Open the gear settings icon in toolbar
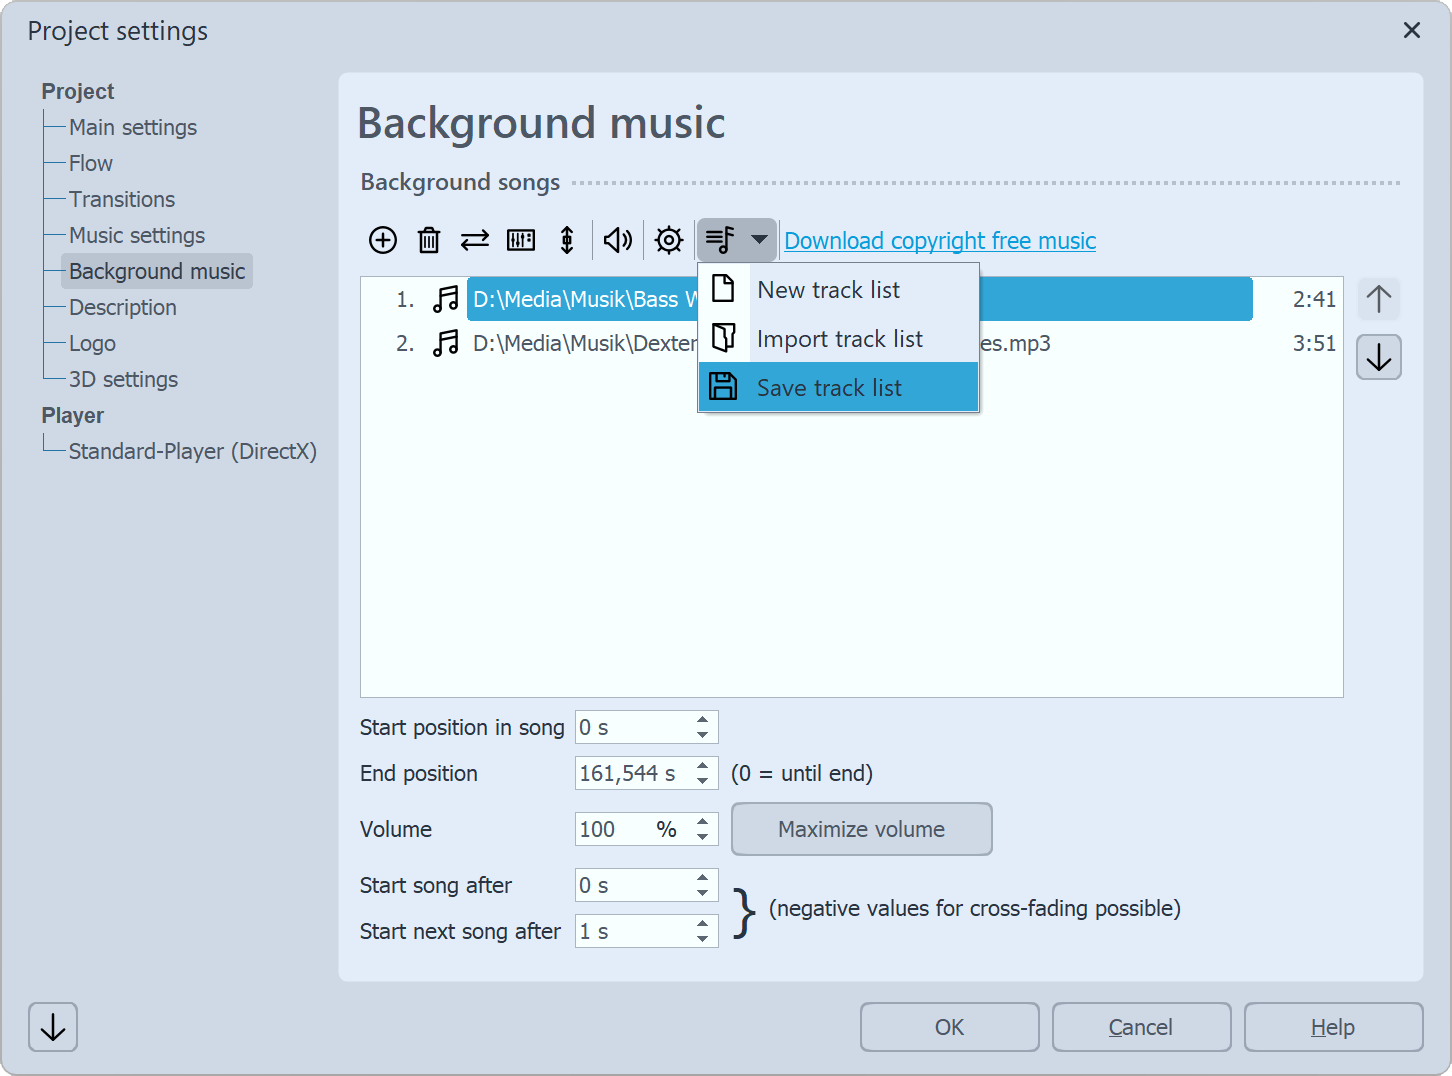Image resolution: width=1452 pixels, height=1076 pixels. [669, 240]
